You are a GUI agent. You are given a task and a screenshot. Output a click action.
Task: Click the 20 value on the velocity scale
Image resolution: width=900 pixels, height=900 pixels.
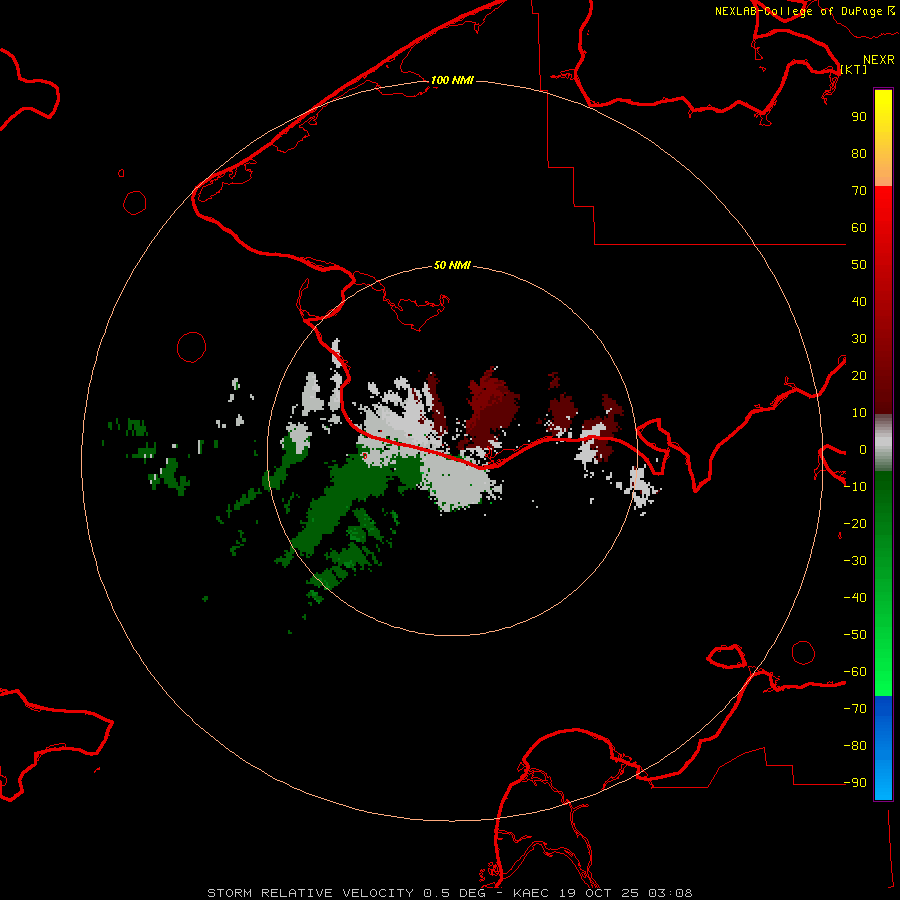click(x=859, y=376)
